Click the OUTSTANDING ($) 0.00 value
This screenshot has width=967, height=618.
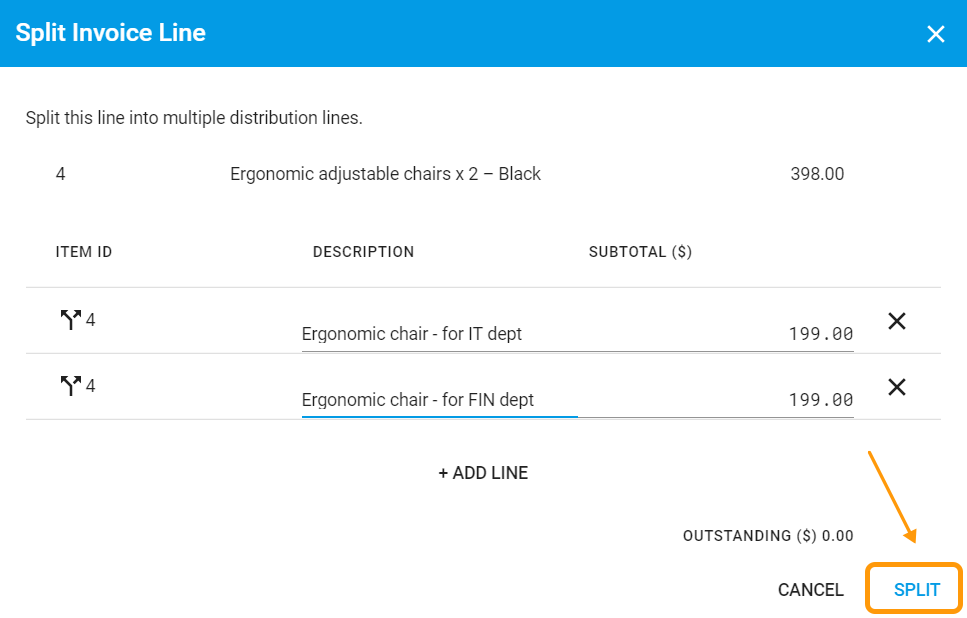click(768, 535)
